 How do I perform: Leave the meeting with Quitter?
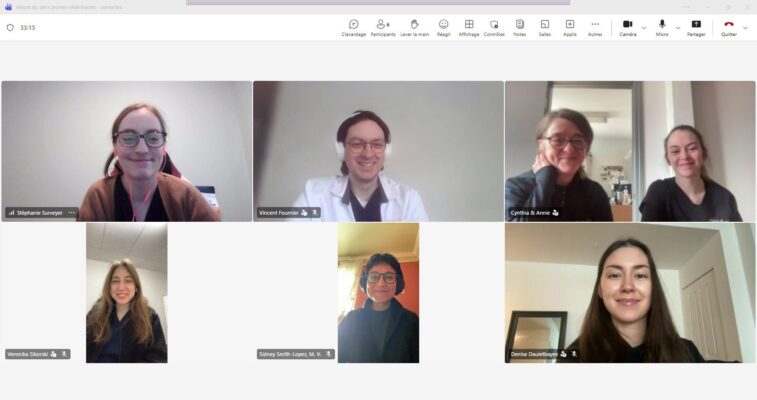728,27
